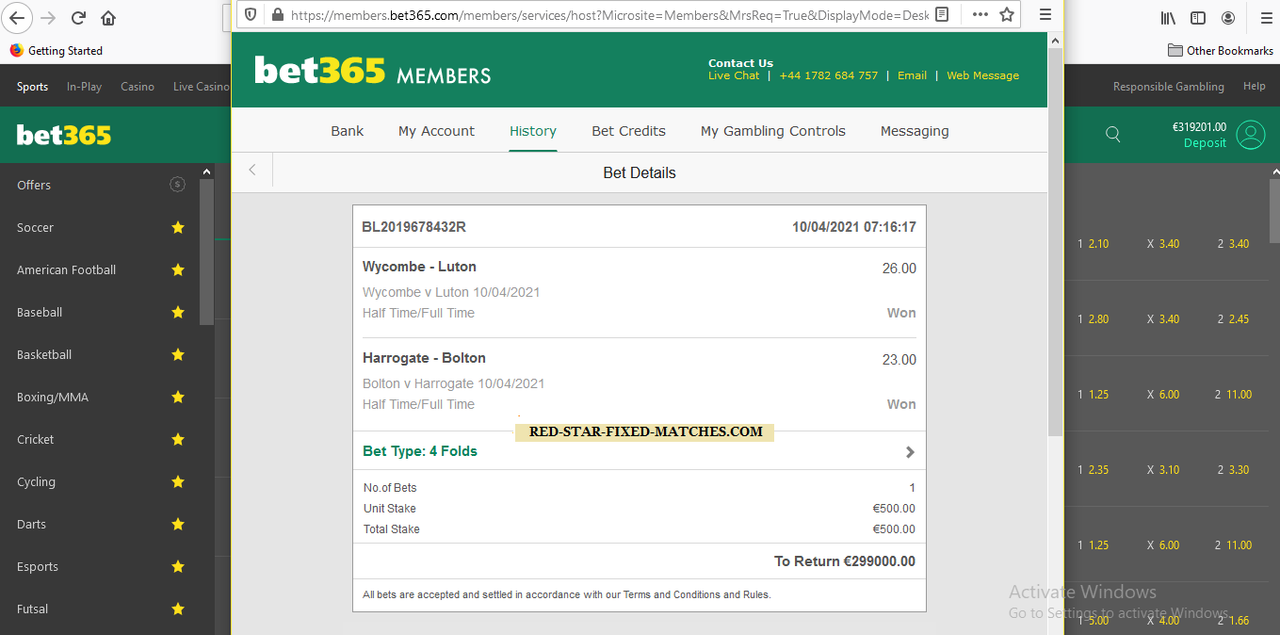Toggle the Cricket favourite star
1280x635 pixels.
pos(178,439)
